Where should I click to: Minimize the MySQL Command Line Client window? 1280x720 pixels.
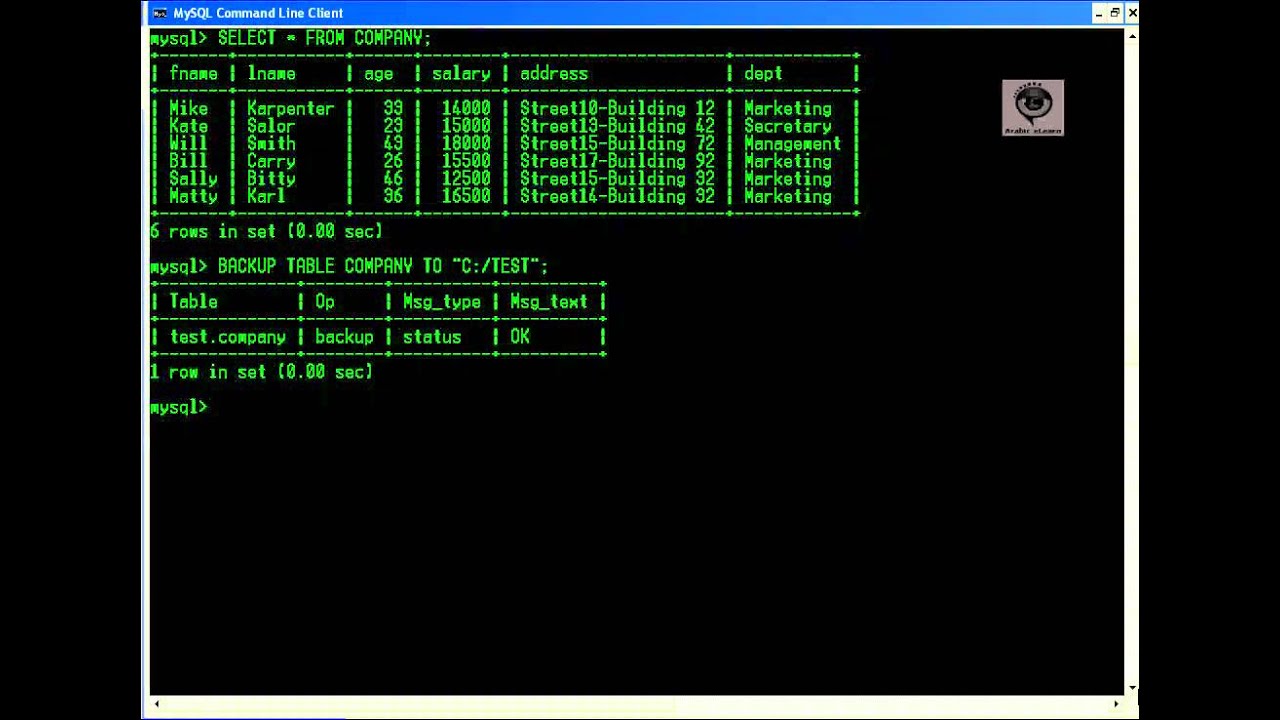pos(1098,13)
